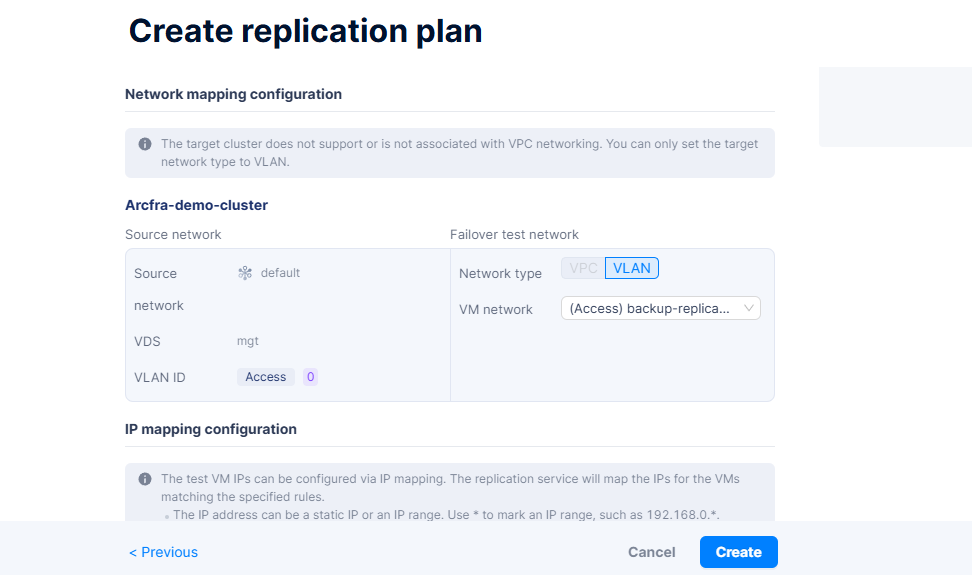
Task: Click the Create replication plan title
Action: 305,31
